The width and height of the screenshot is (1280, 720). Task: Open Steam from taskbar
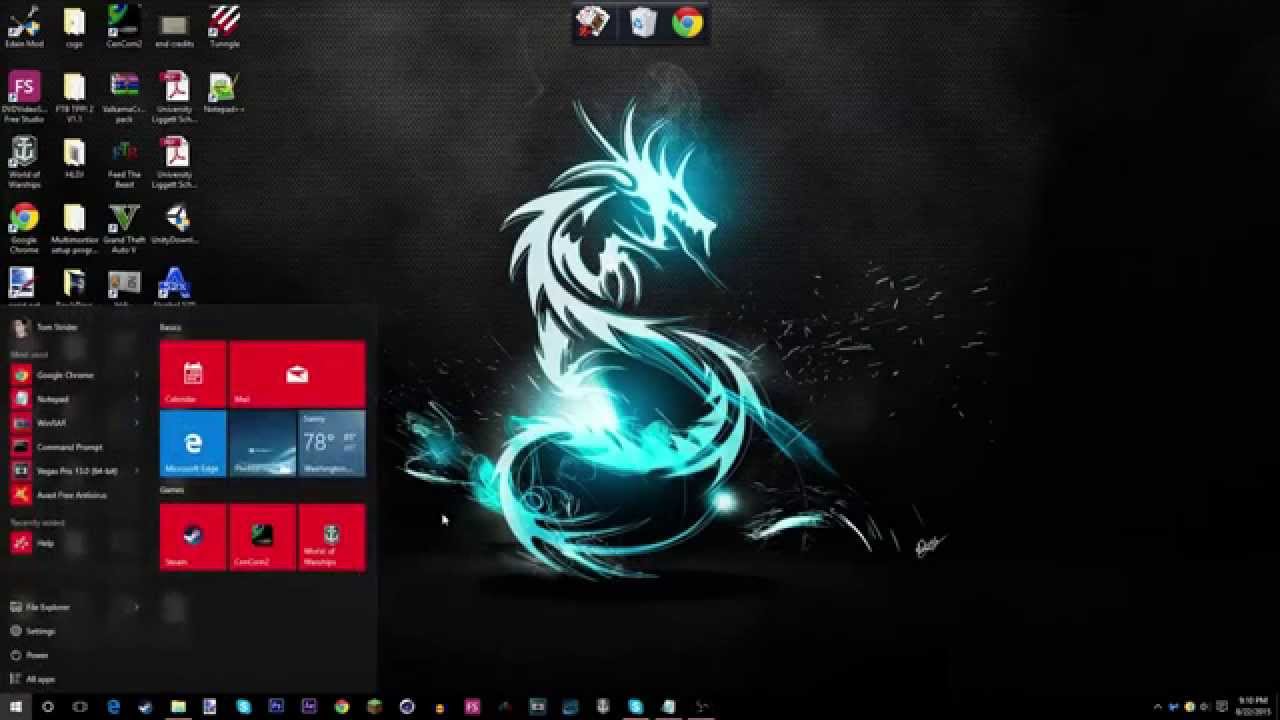146,707
